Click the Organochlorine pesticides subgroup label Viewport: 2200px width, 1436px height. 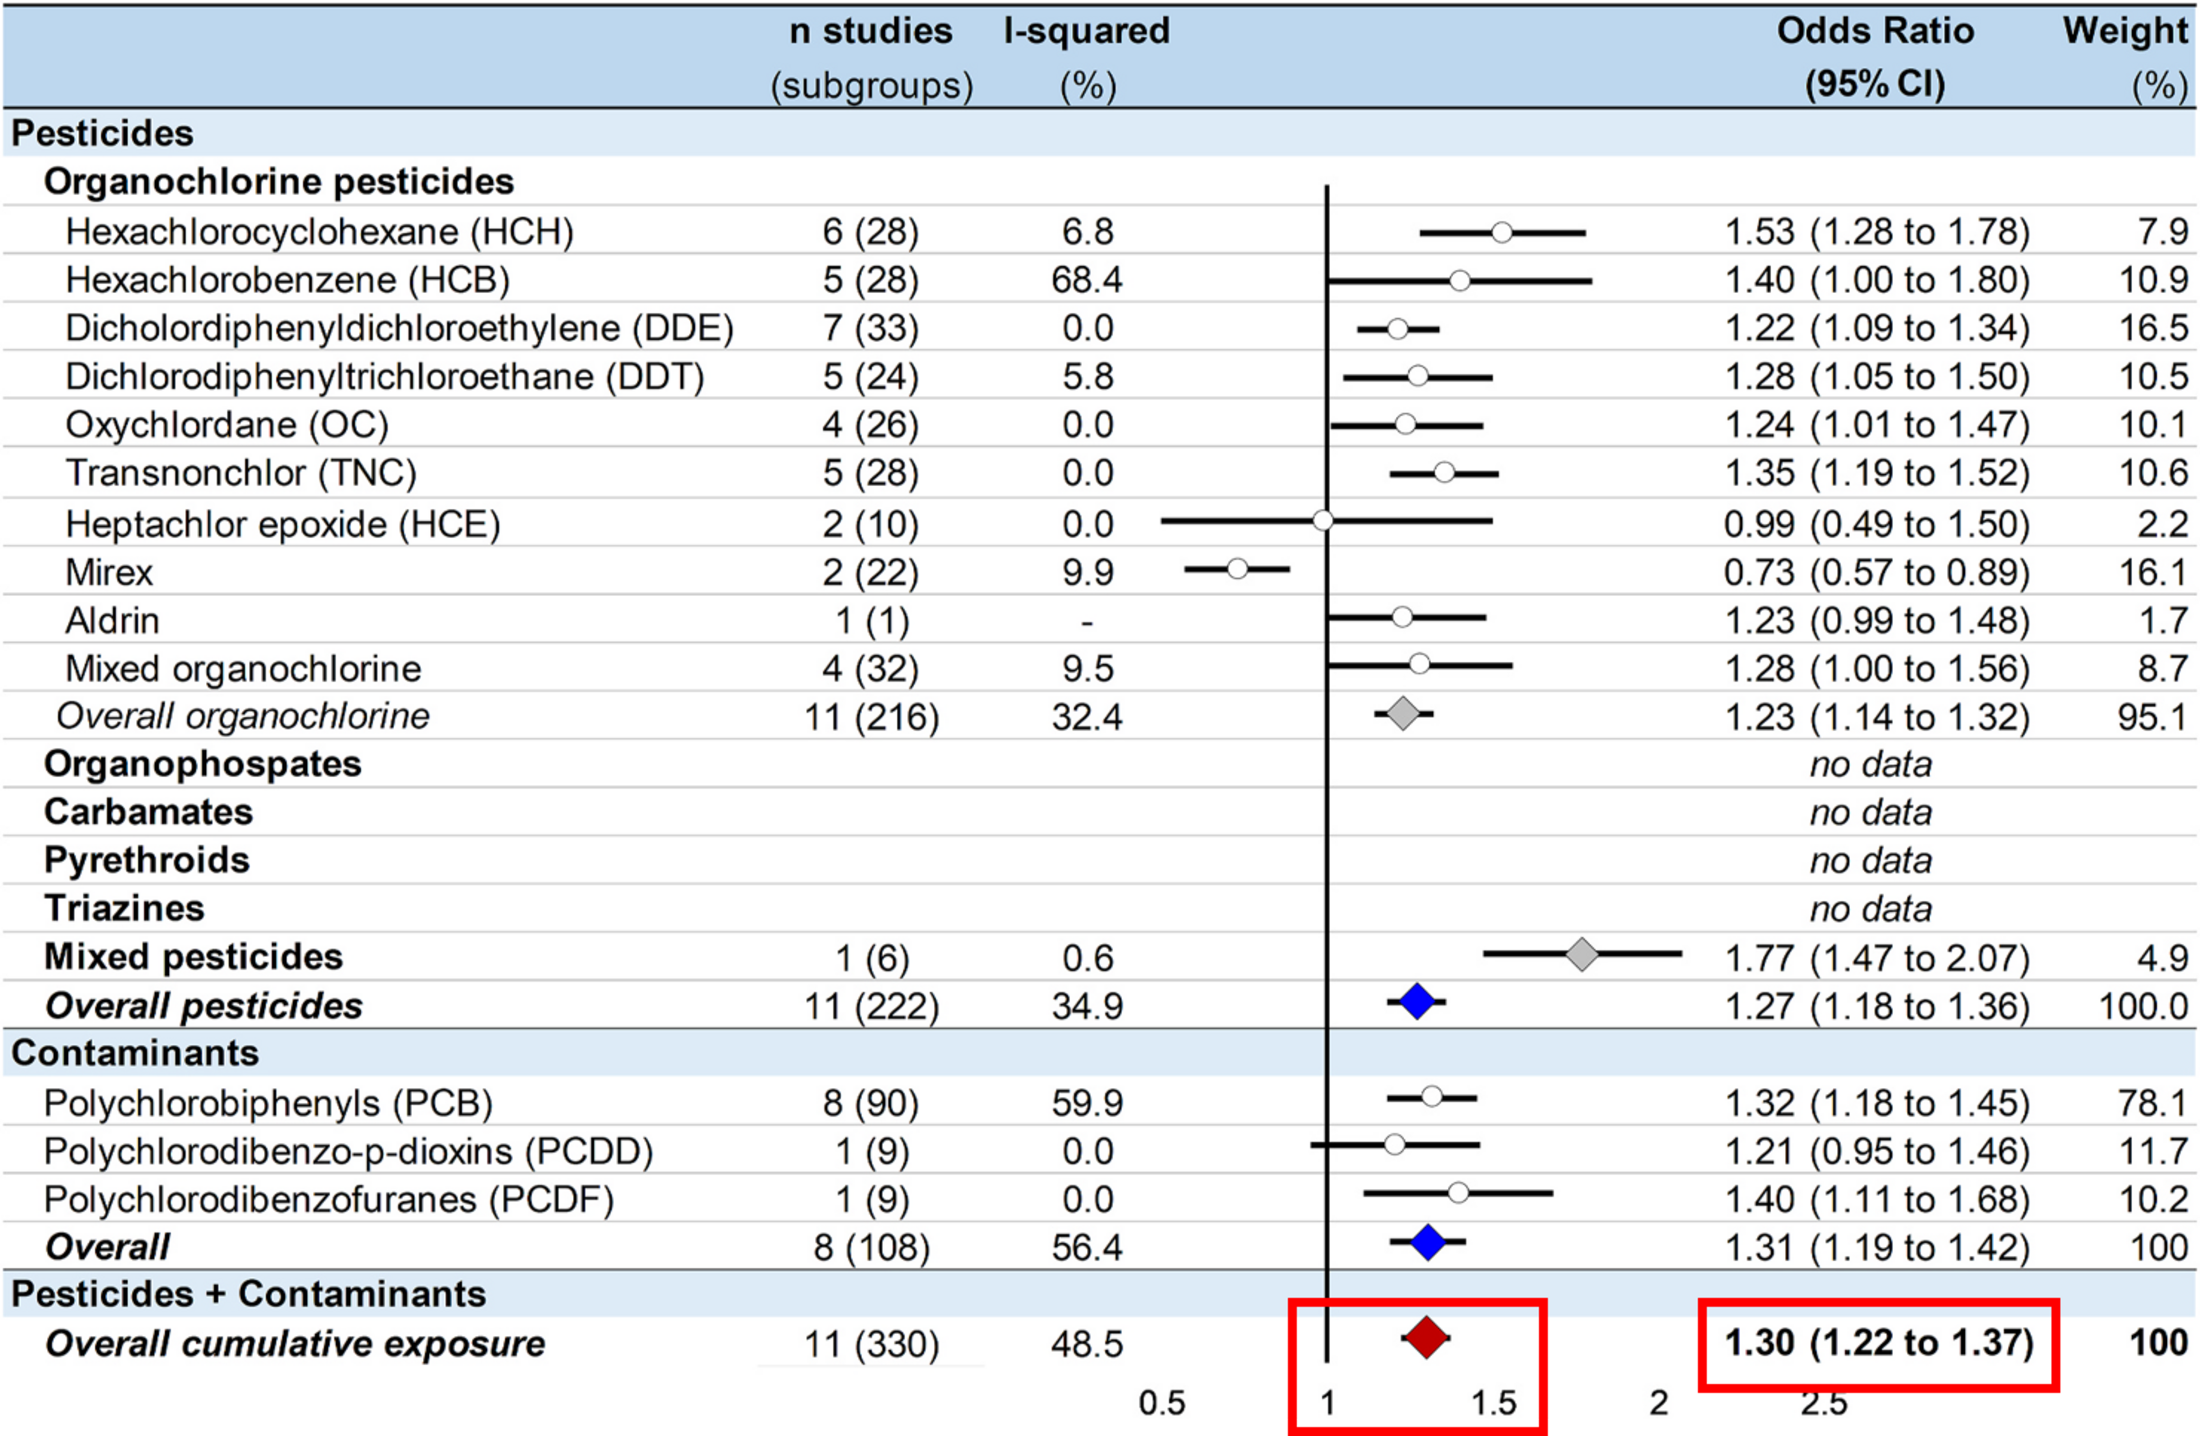279,182
